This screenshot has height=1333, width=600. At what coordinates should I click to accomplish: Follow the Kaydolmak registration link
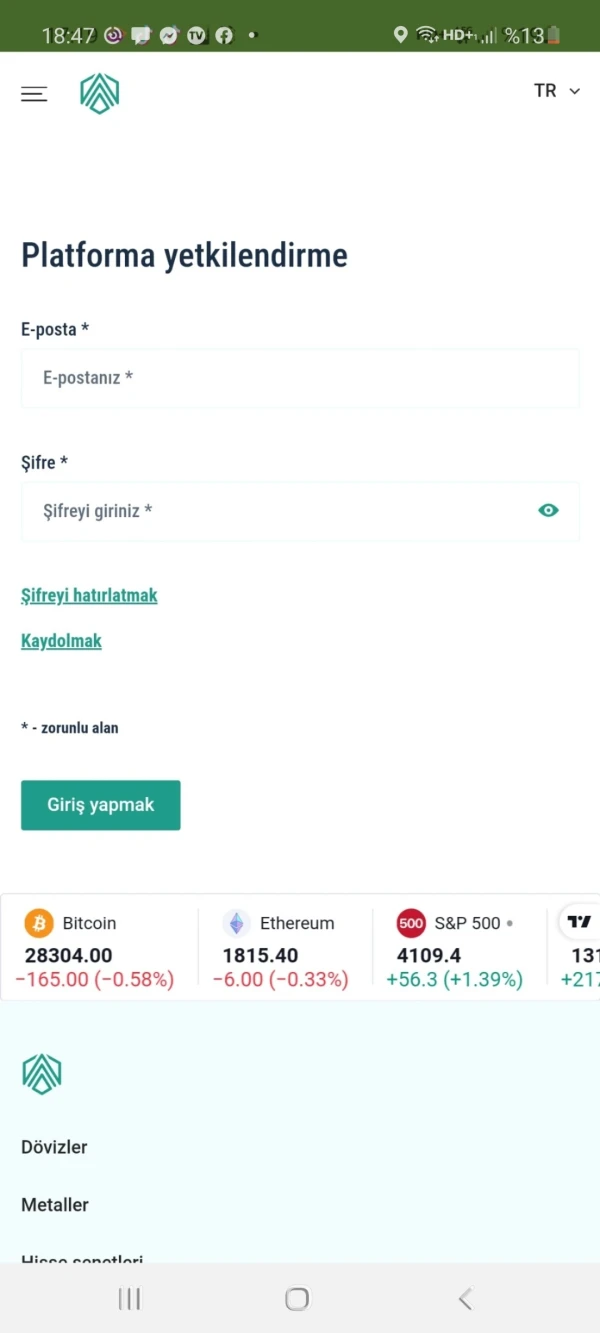coord(61,641)
